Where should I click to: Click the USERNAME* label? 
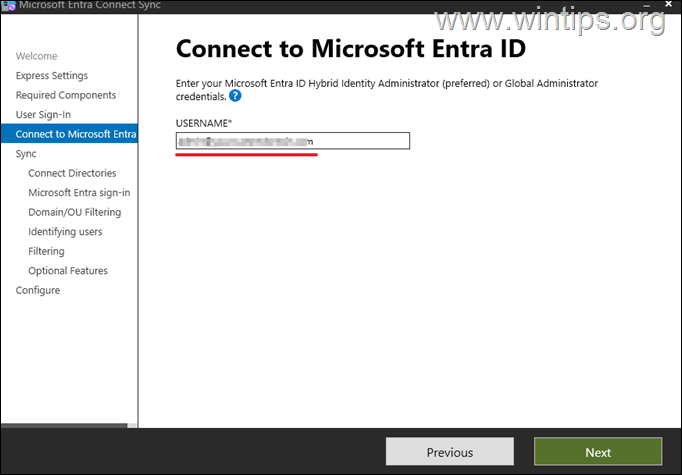click(204, 123)
